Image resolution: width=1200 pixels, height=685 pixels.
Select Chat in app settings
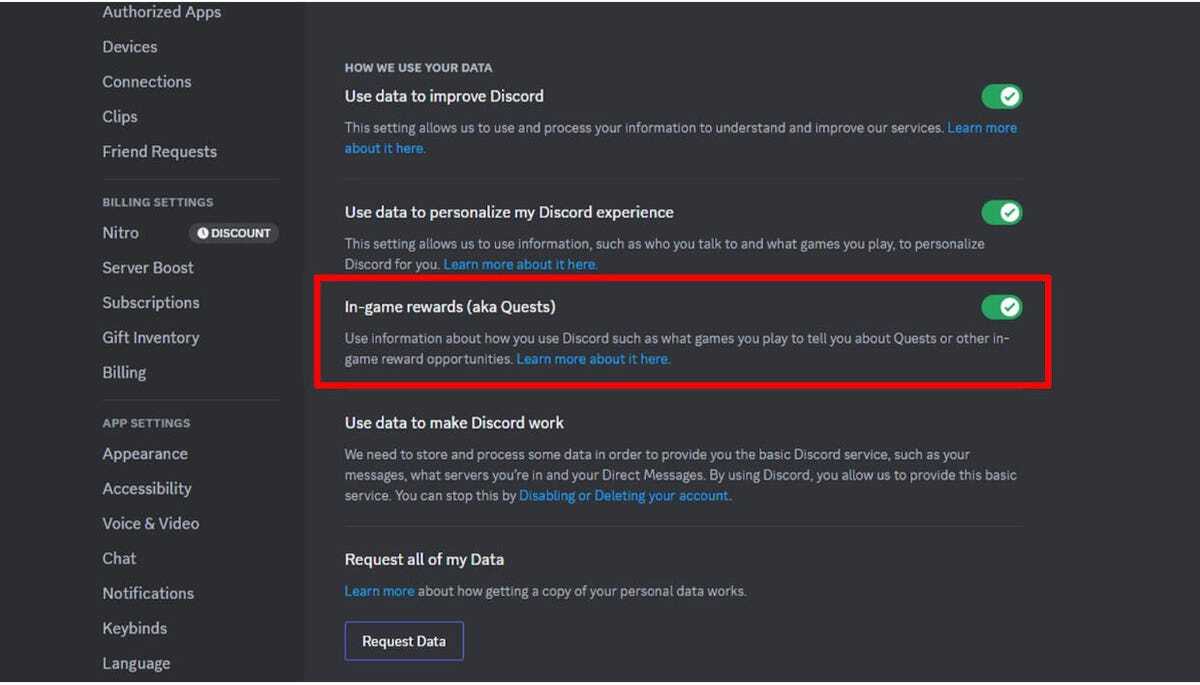[x=119, y=559]
